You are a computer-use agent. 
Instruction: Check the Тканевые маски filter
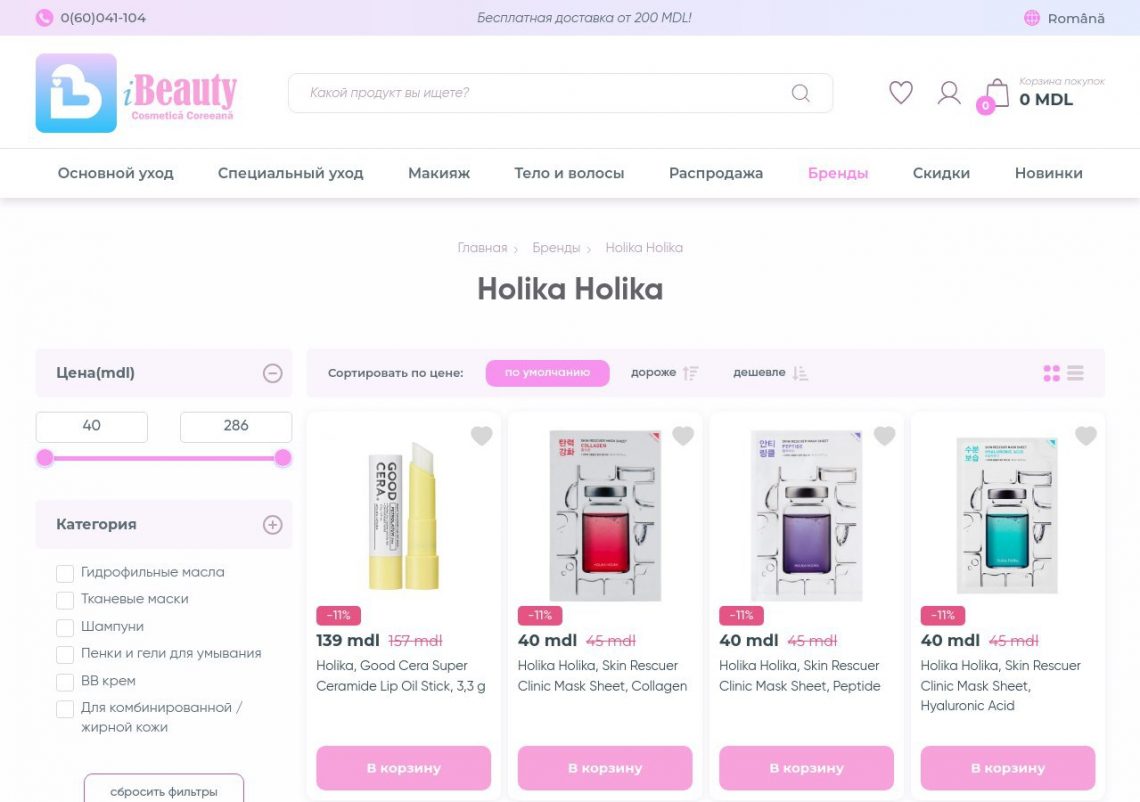pyautogui.click(x=65, y=600)
